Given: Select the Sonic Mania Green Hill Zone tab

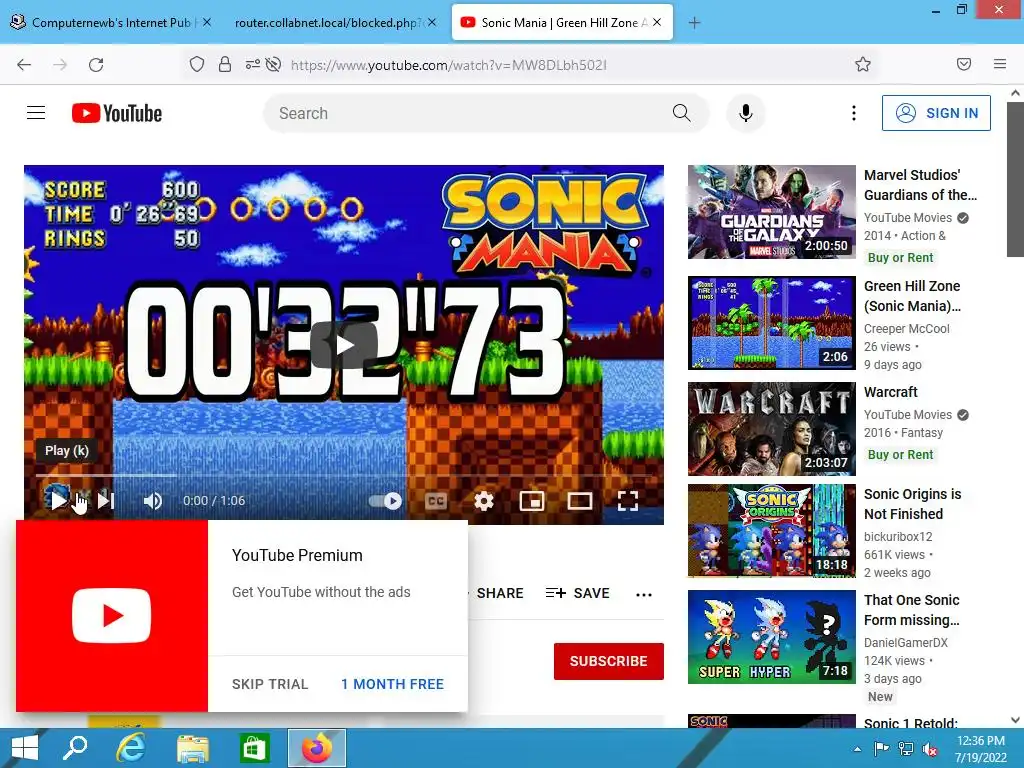Looking at the screenshot, I should (x=562, y=22).
